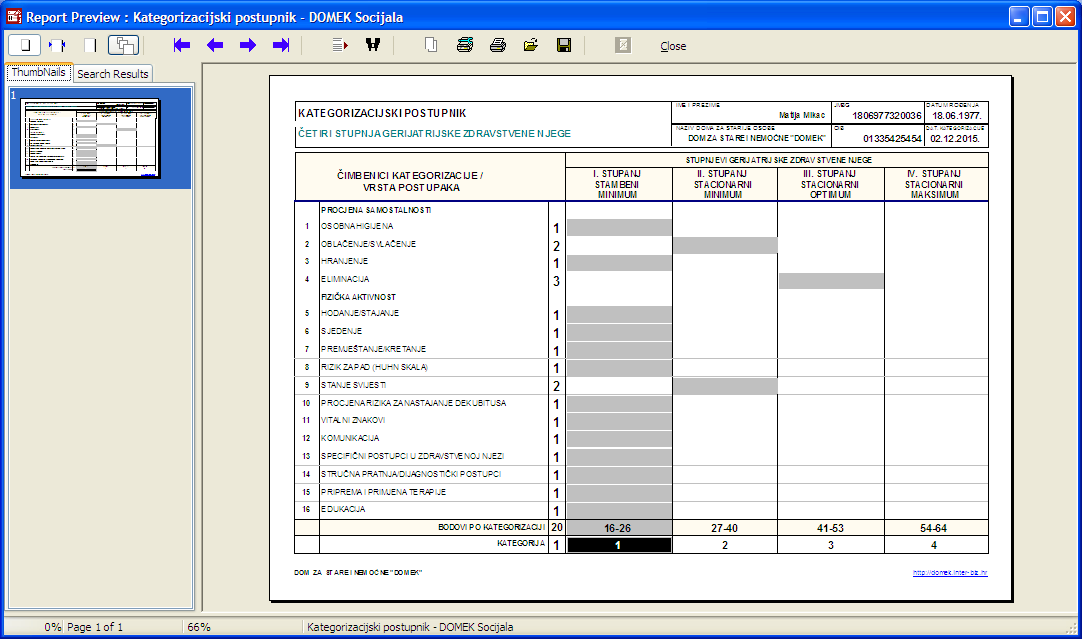The height and width of the screenshot is (639, 1082).
Task: Click the print setup icon
Action: 465,45
